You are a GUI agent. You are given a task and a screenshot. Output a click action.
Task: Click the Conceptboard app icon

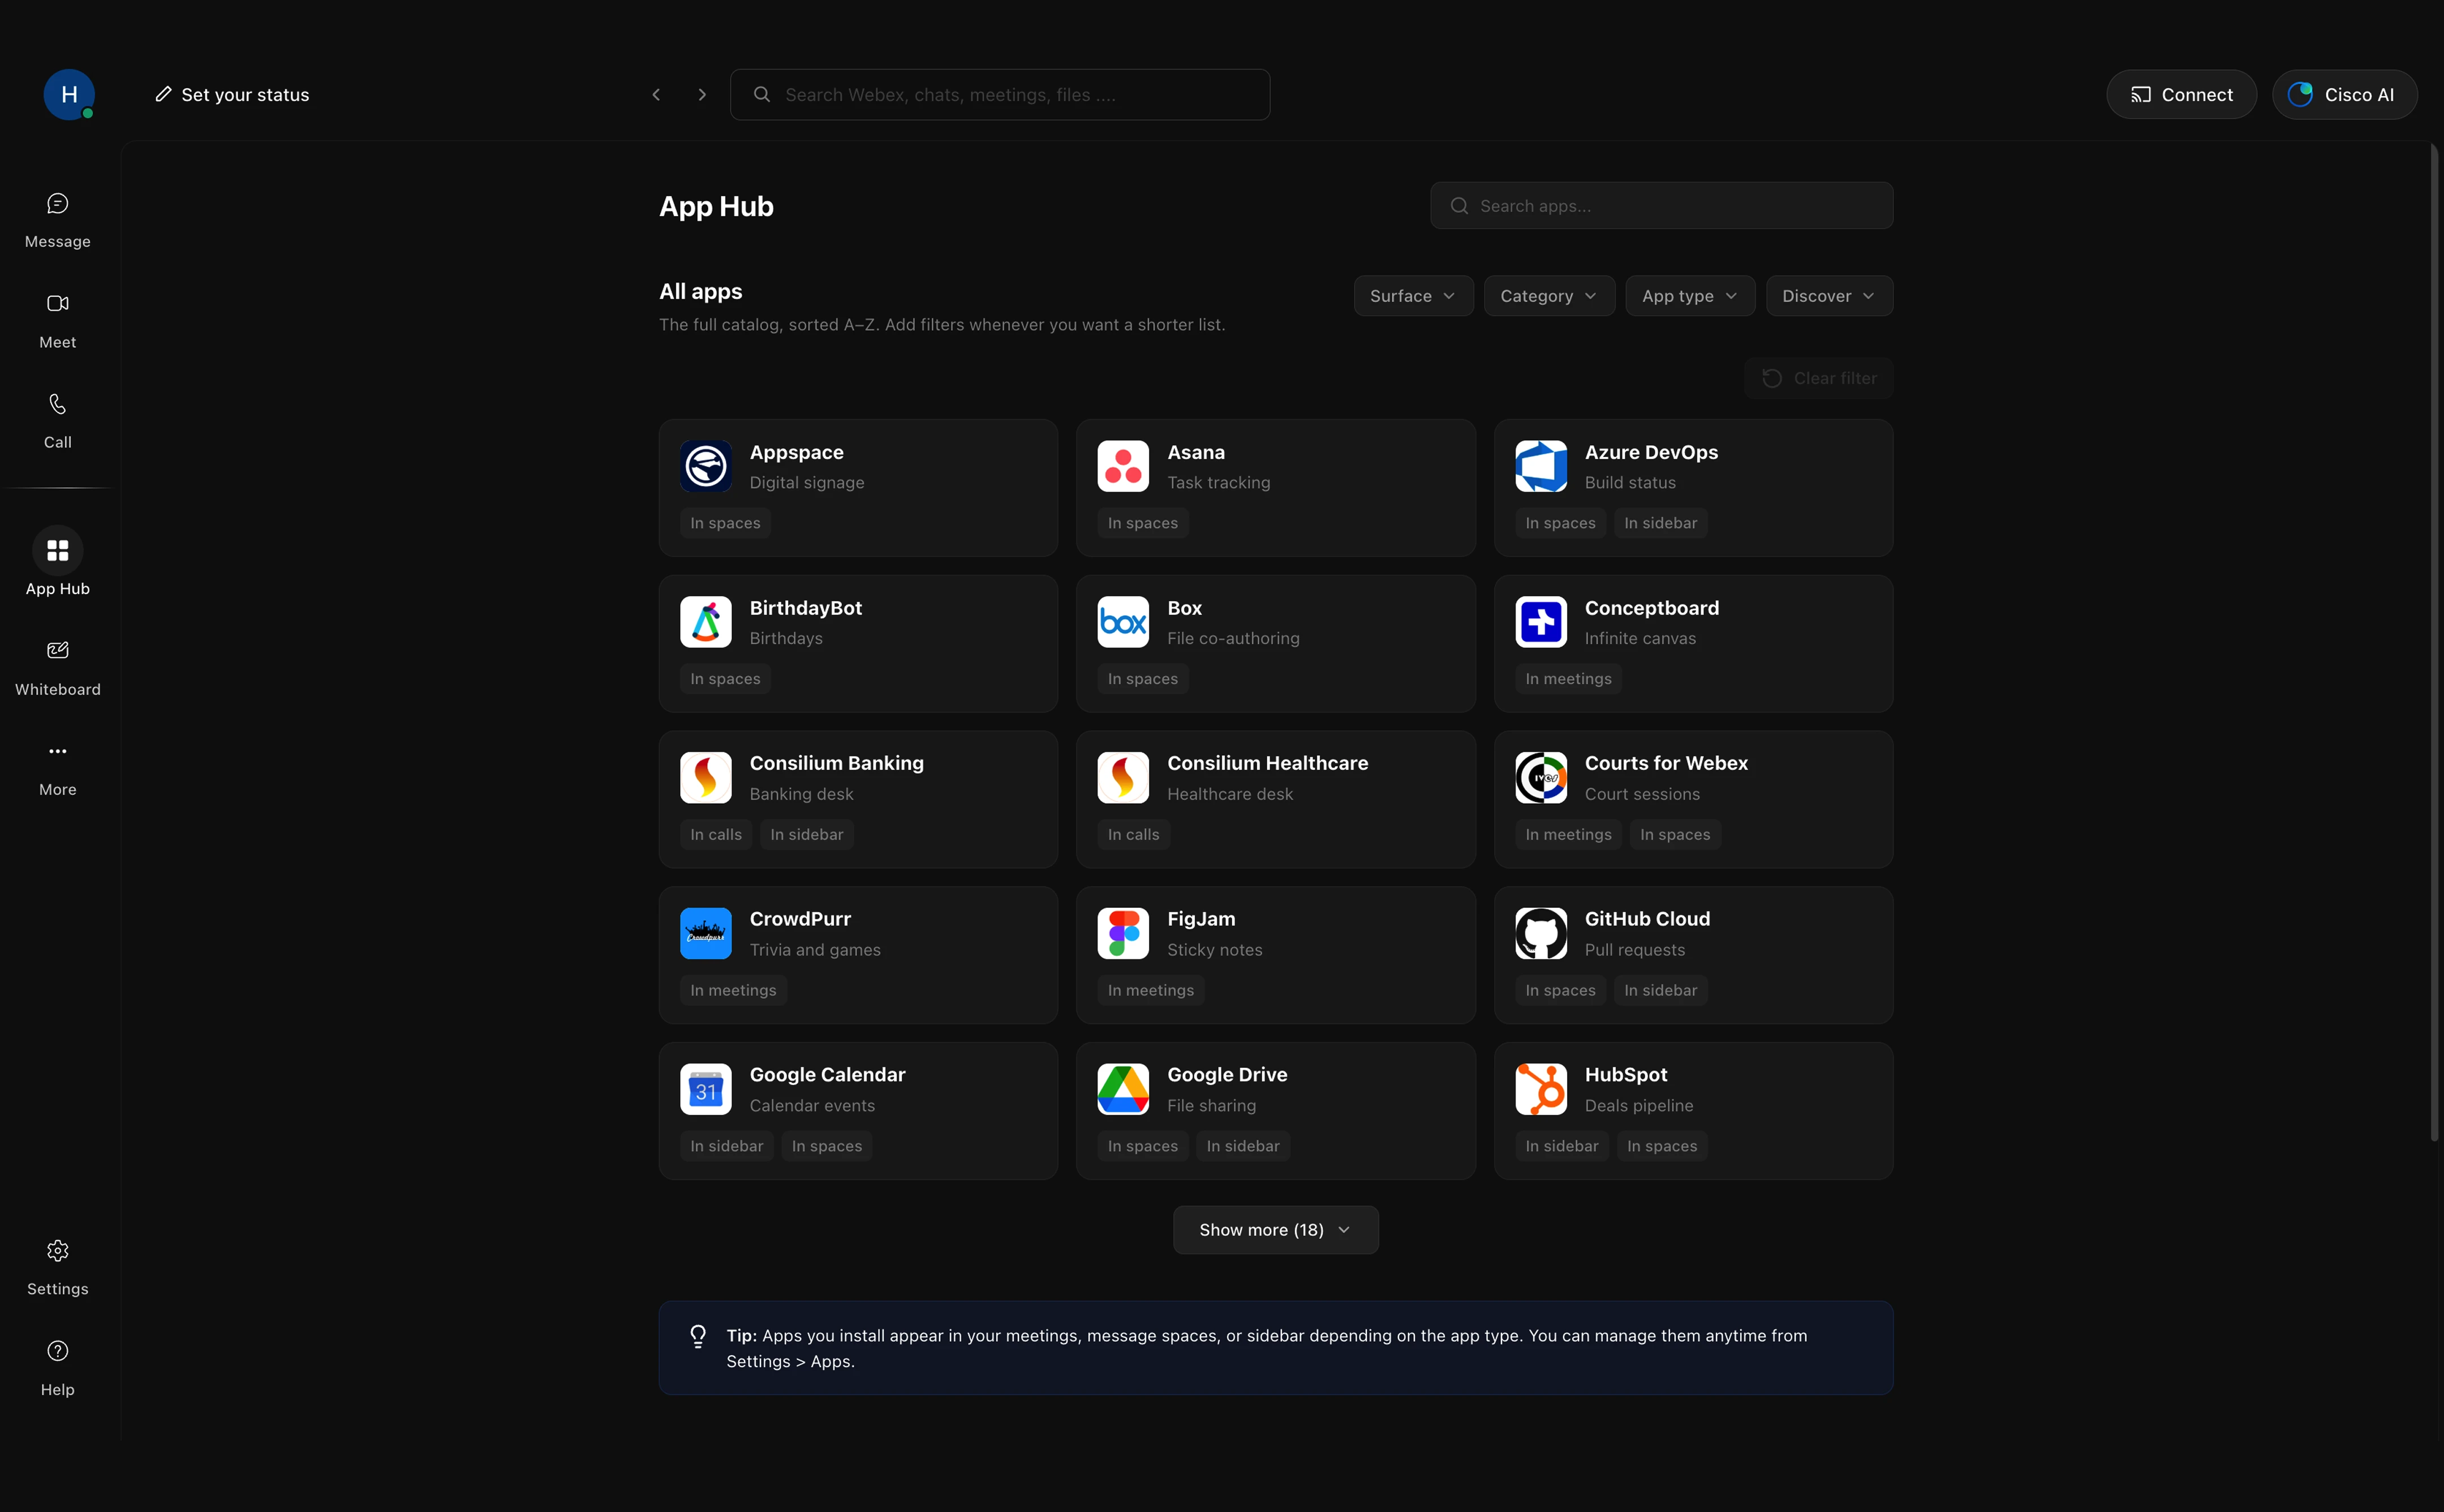(1541, 622)
